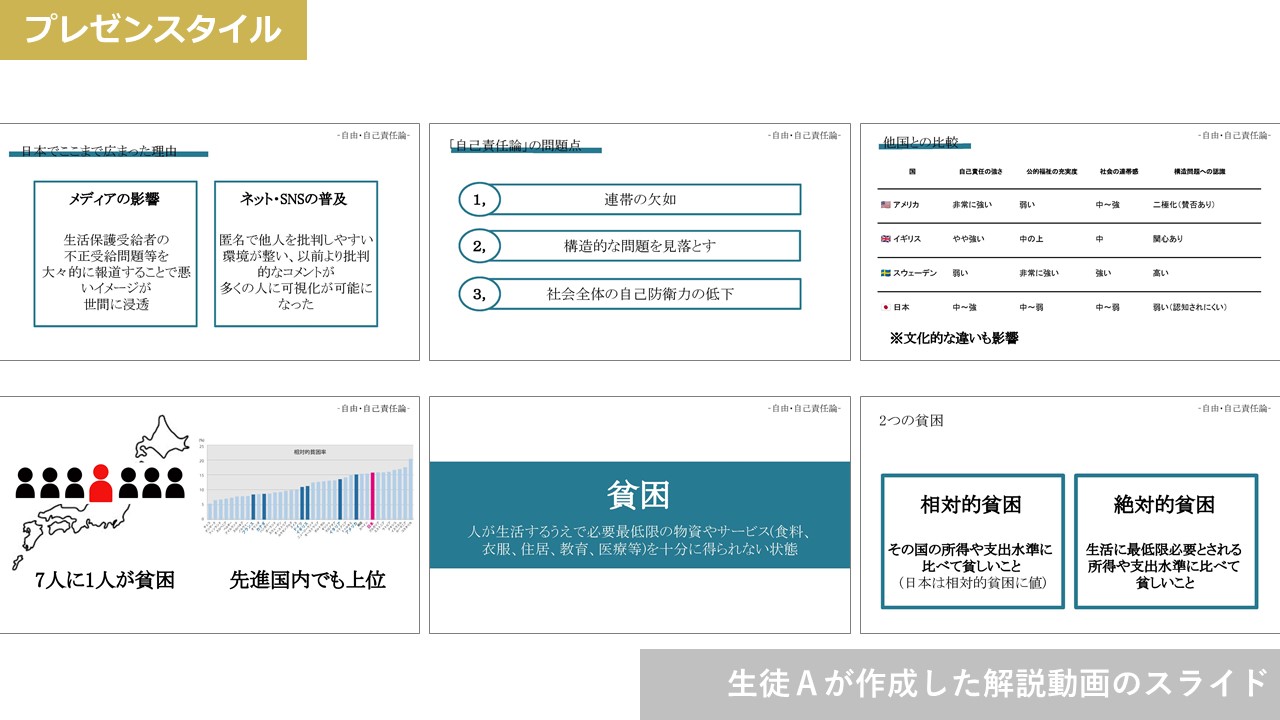
Task: Click the UK flag icon beside イギリス
Action: coord(885,239)
